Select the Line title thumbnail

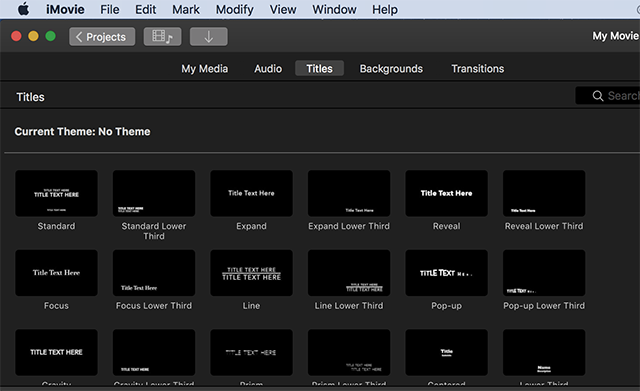(251, 273)
